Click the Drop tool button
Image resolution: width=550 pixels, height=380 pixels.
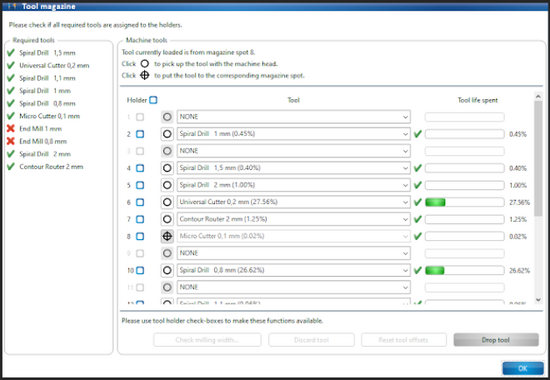click(496, 340)
